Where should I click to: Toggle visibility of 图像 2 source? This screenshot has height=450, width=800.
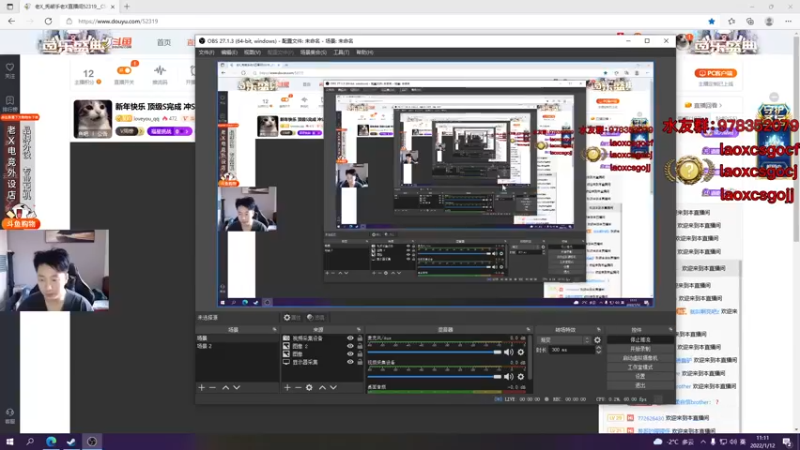pos(350,346)
